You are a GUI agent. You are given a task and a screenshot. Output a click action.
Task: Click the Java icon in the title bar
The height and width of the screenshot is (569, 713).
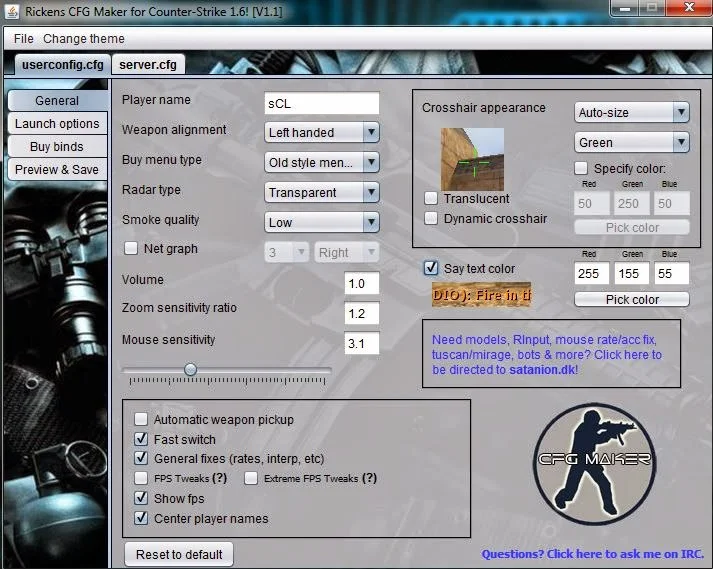12,11
